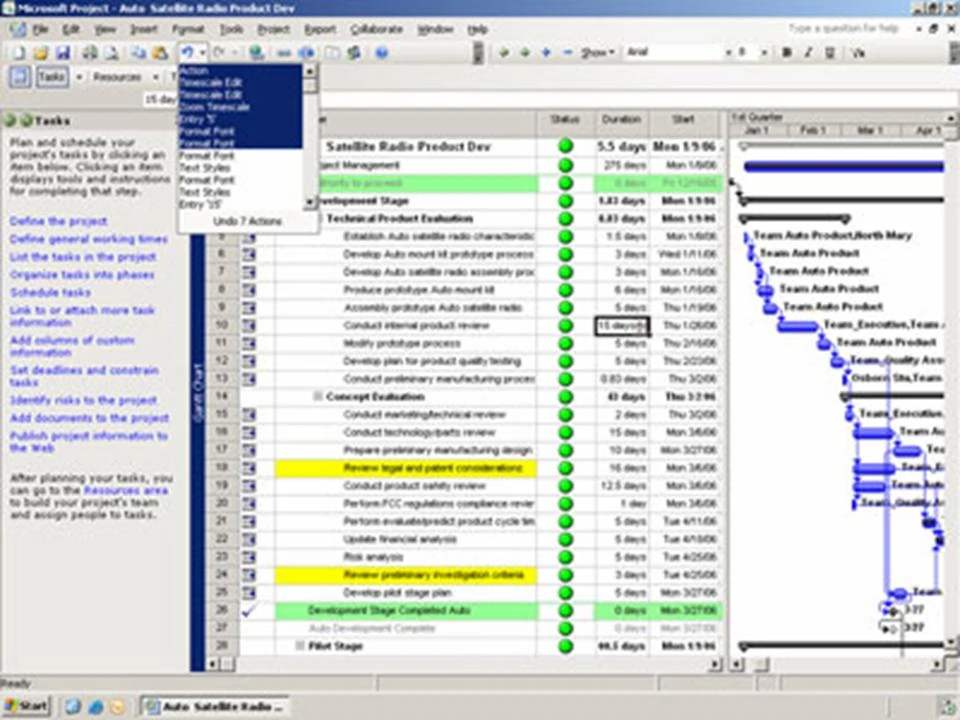Click the Undo arrow icon
960x720 pixels.
click(x=187, y=53)
